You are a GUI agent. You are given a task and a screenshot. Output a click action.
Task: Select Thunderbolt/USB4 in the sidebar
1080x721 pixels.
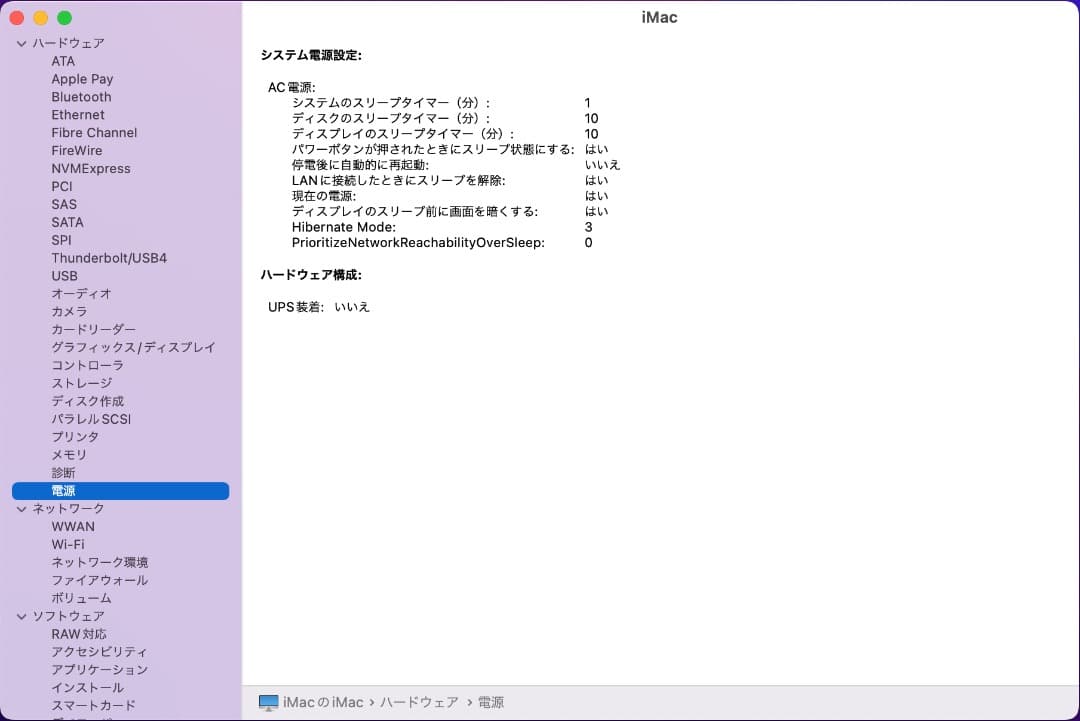click(x=109, y=258)
